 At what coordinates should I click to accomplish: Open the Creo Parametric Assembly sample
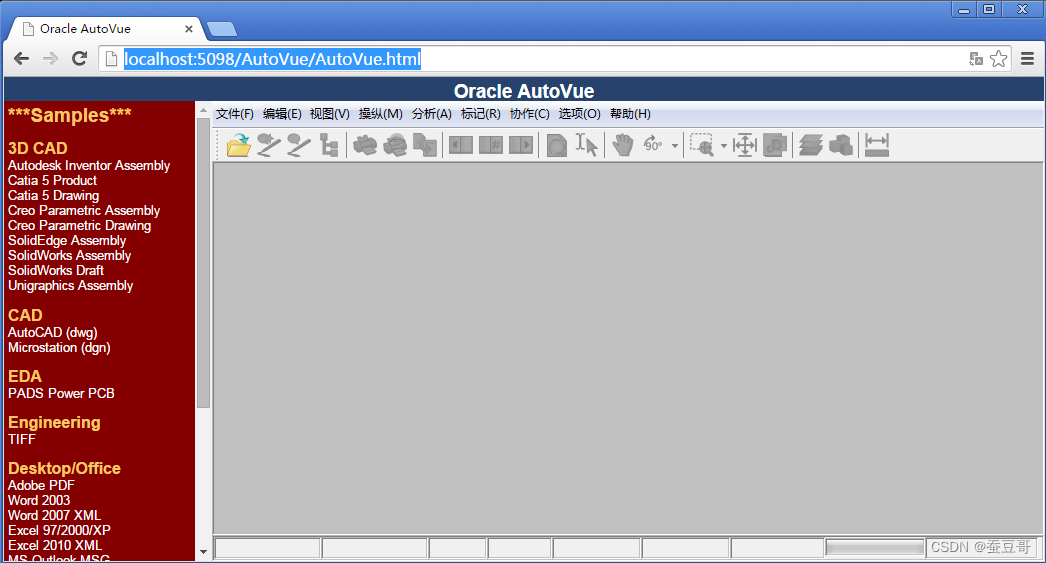[x=84, y=211]
